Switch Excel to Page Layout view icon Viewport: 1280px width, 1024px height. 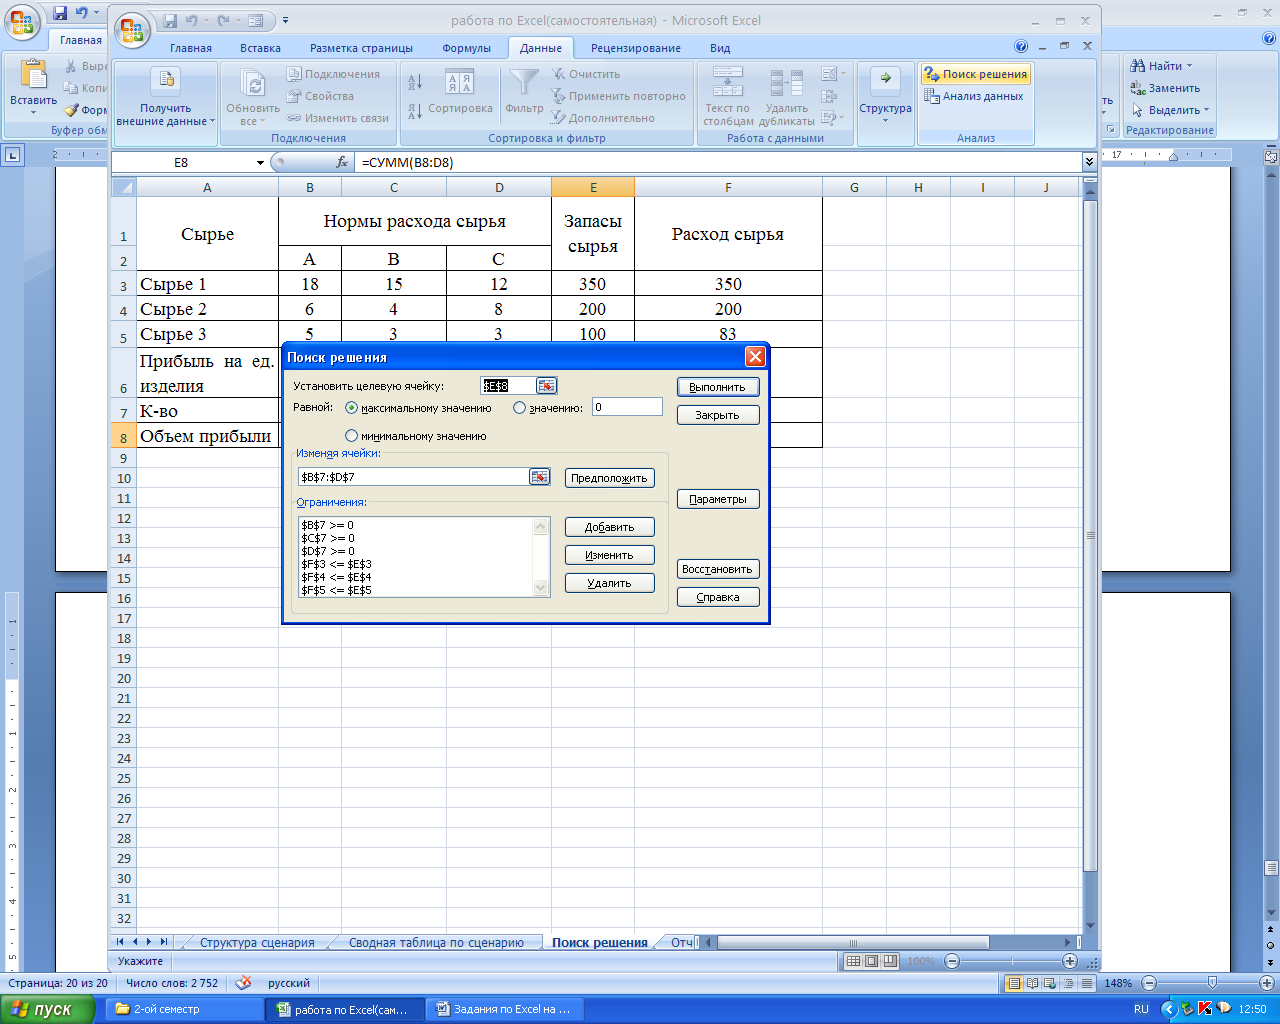click(871, 961)
